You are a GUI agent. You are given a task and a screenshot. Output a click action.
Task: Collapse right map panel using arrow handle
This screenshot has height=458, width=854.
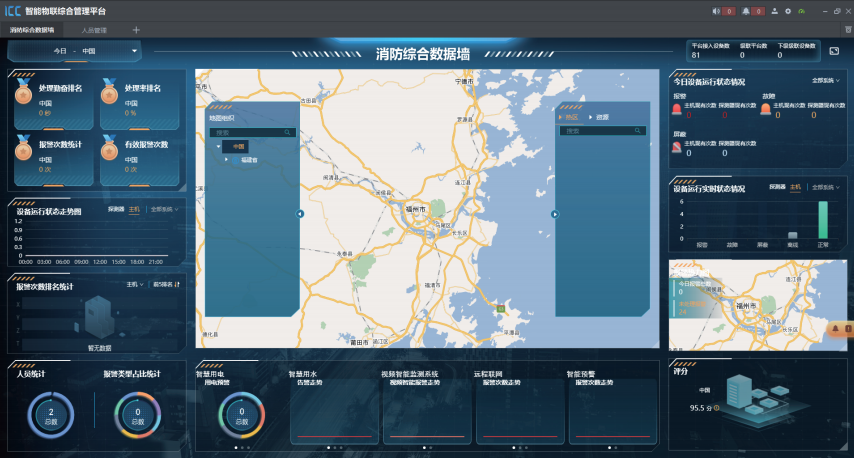click(554, 213)
